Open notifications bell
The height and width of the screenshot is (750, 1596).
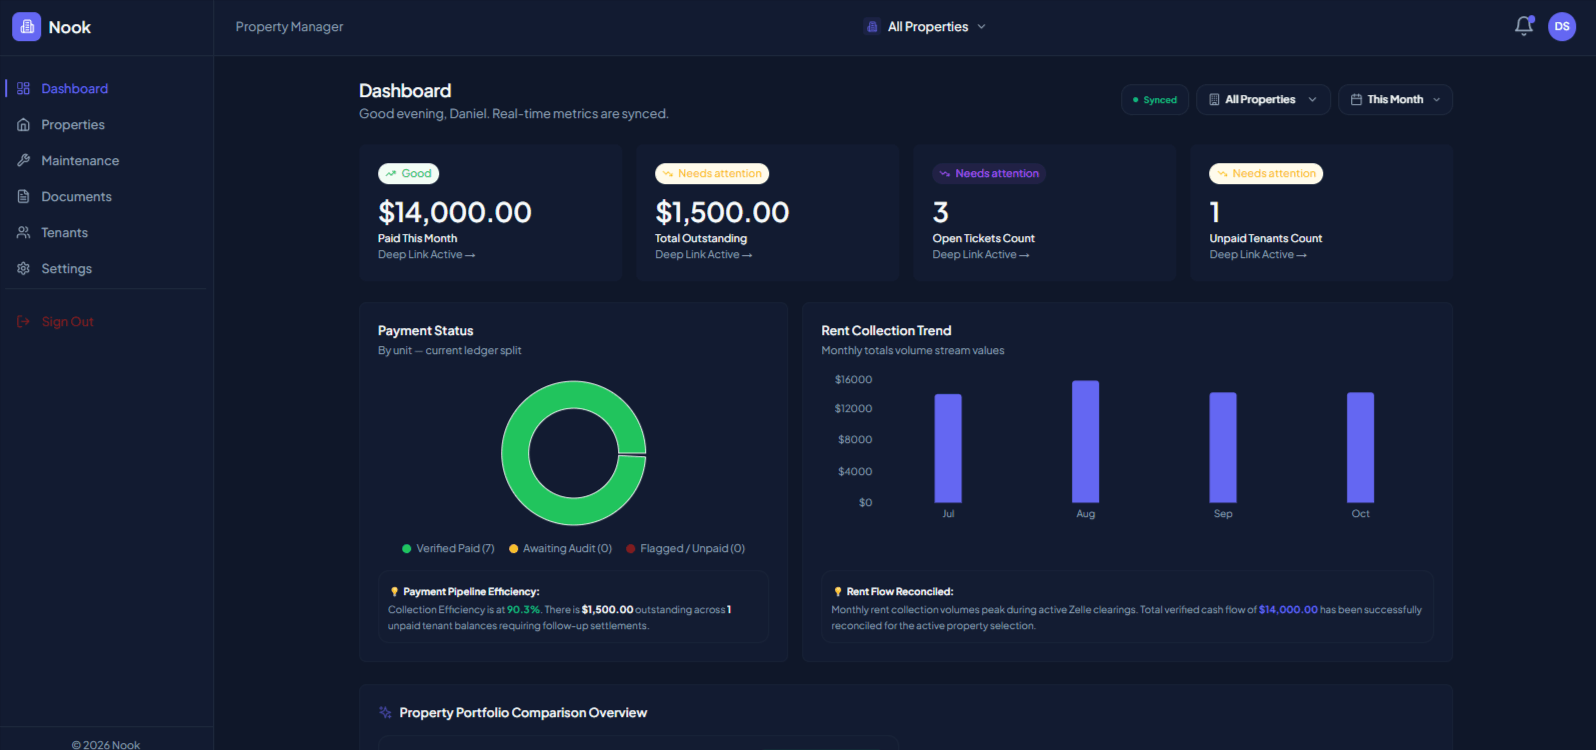[1524, 26]
